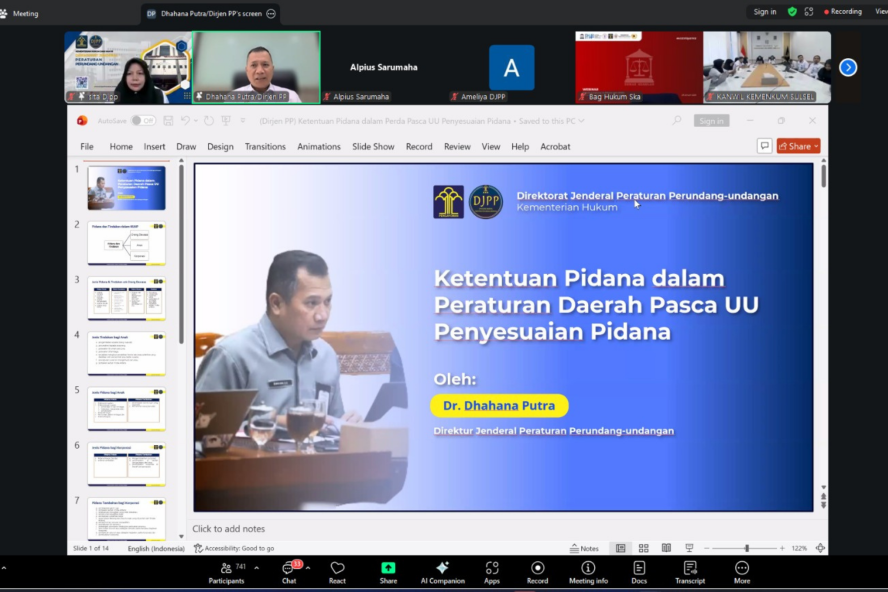This screenshot has height=592, width=888.
Task: Open the Transcript panel
Action: (x=689, y=570)
